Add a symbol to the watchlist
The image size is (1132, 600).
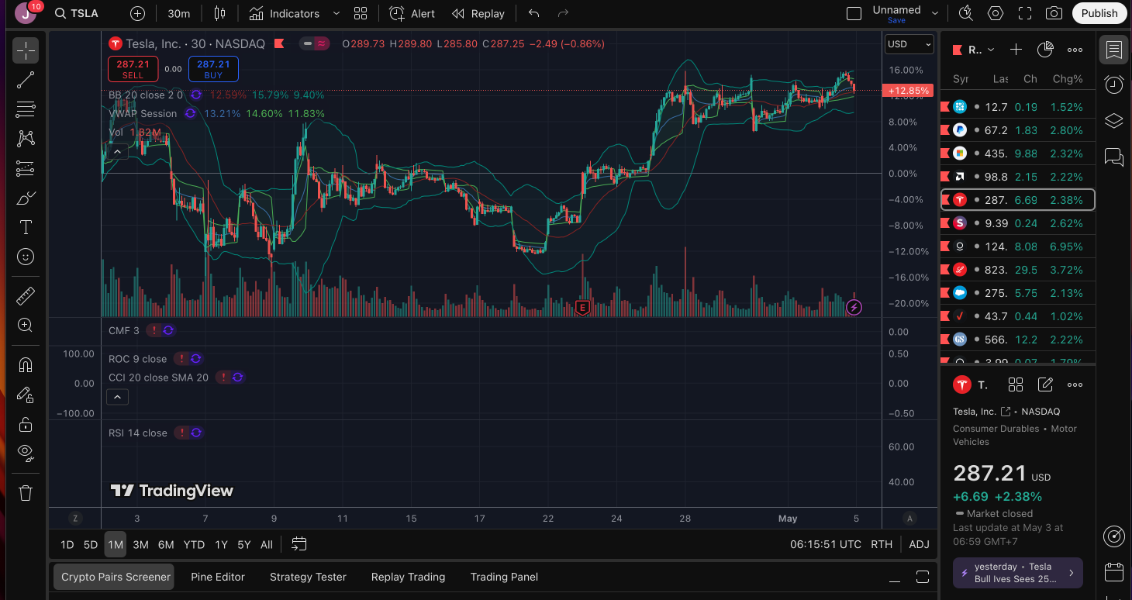point(1016,50)
